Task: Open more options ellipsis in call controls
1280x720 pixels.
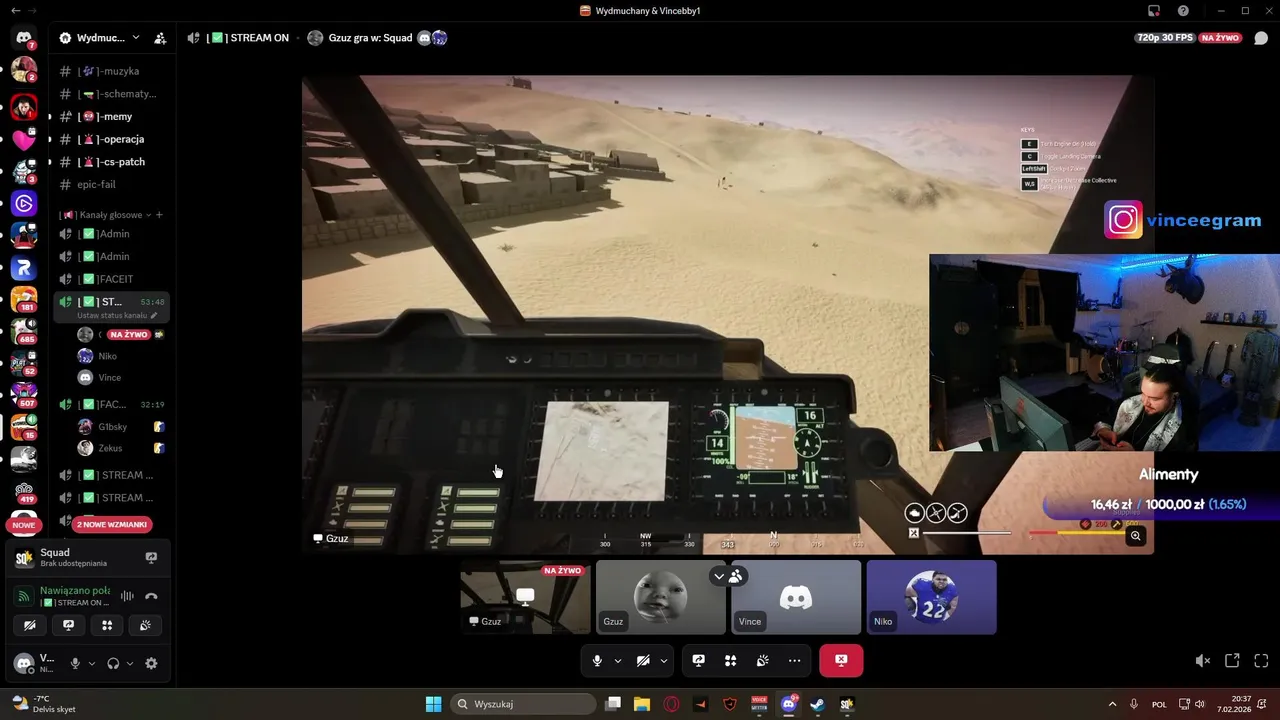Action: pos(794,660)
